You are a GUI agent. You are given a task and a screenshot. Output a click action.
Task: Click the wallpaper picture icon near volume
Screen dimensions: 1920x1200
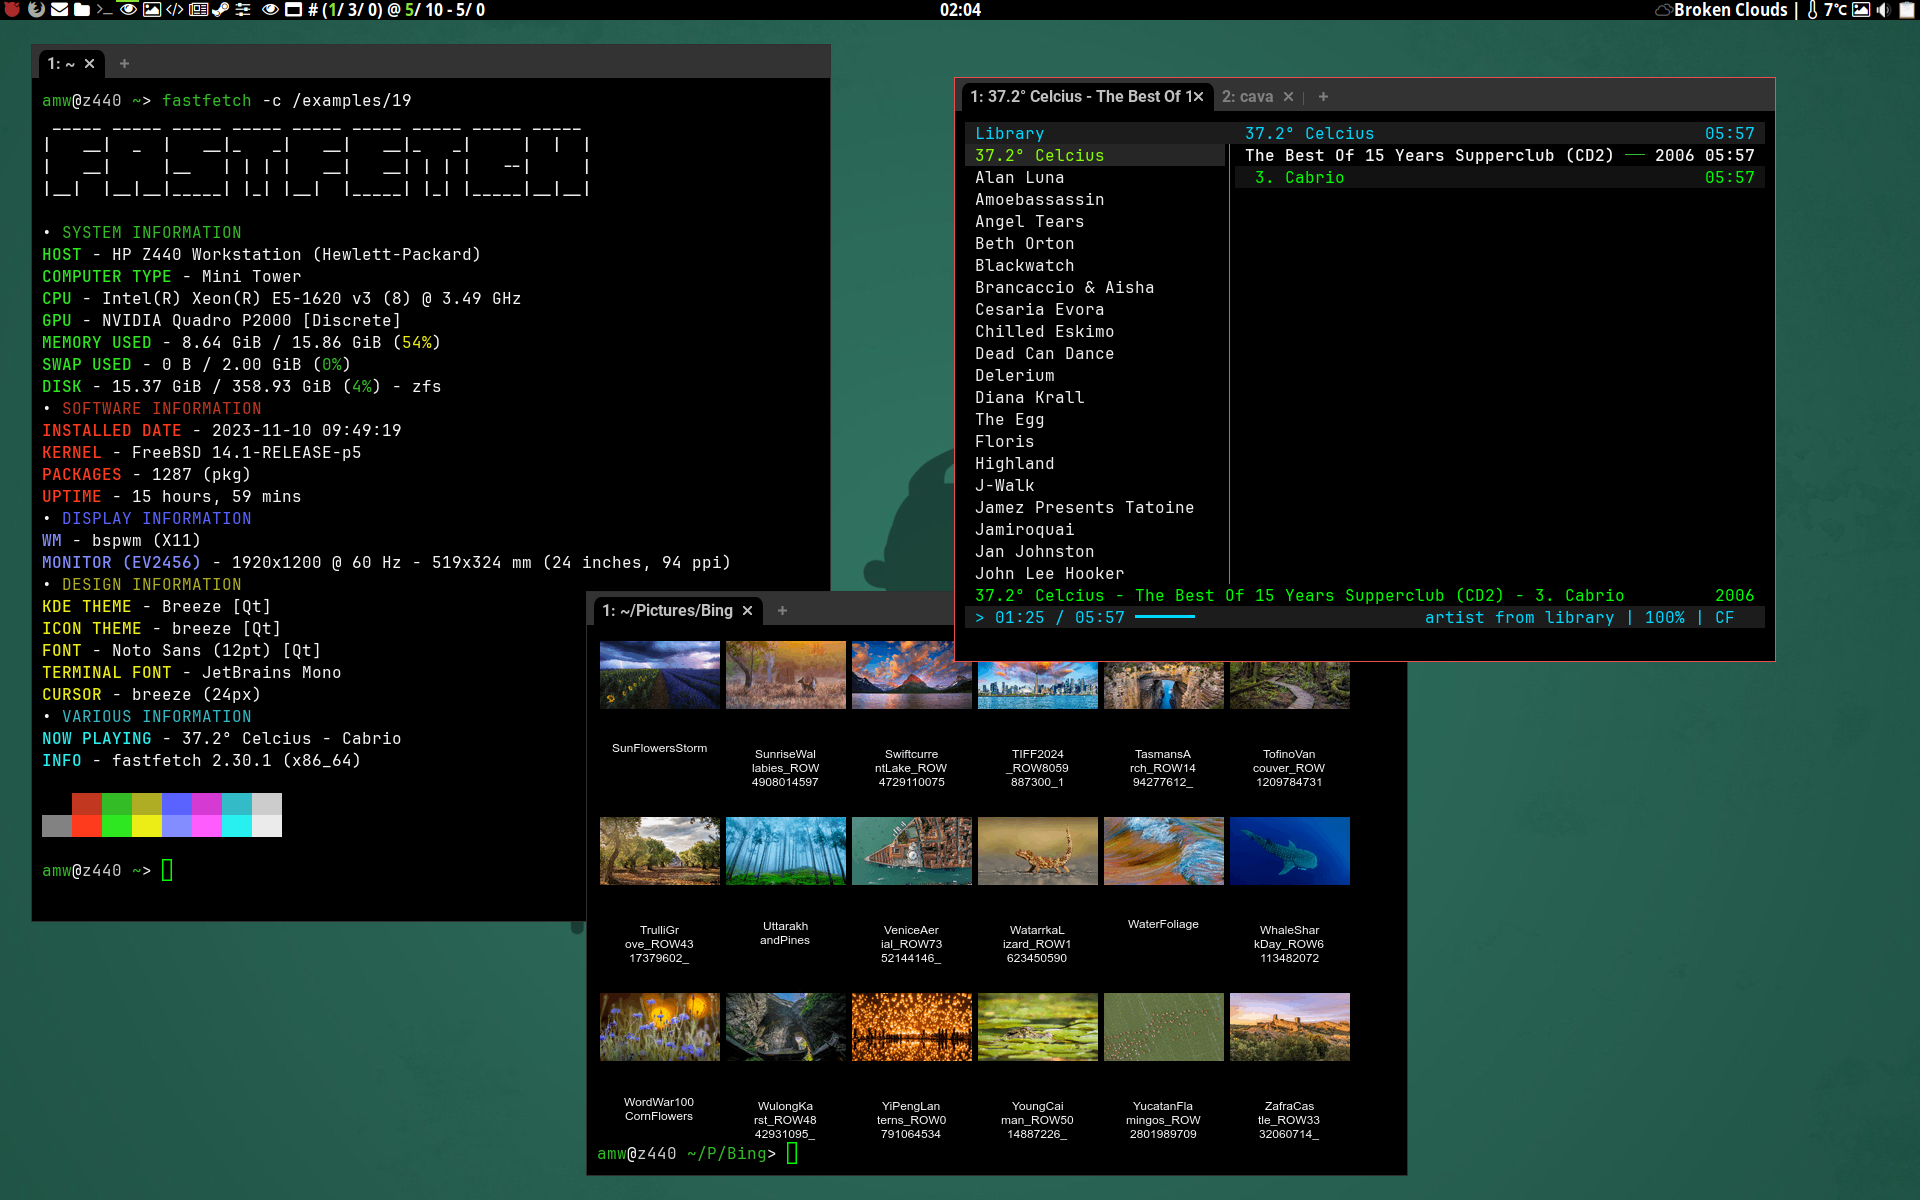[1861, 10]
